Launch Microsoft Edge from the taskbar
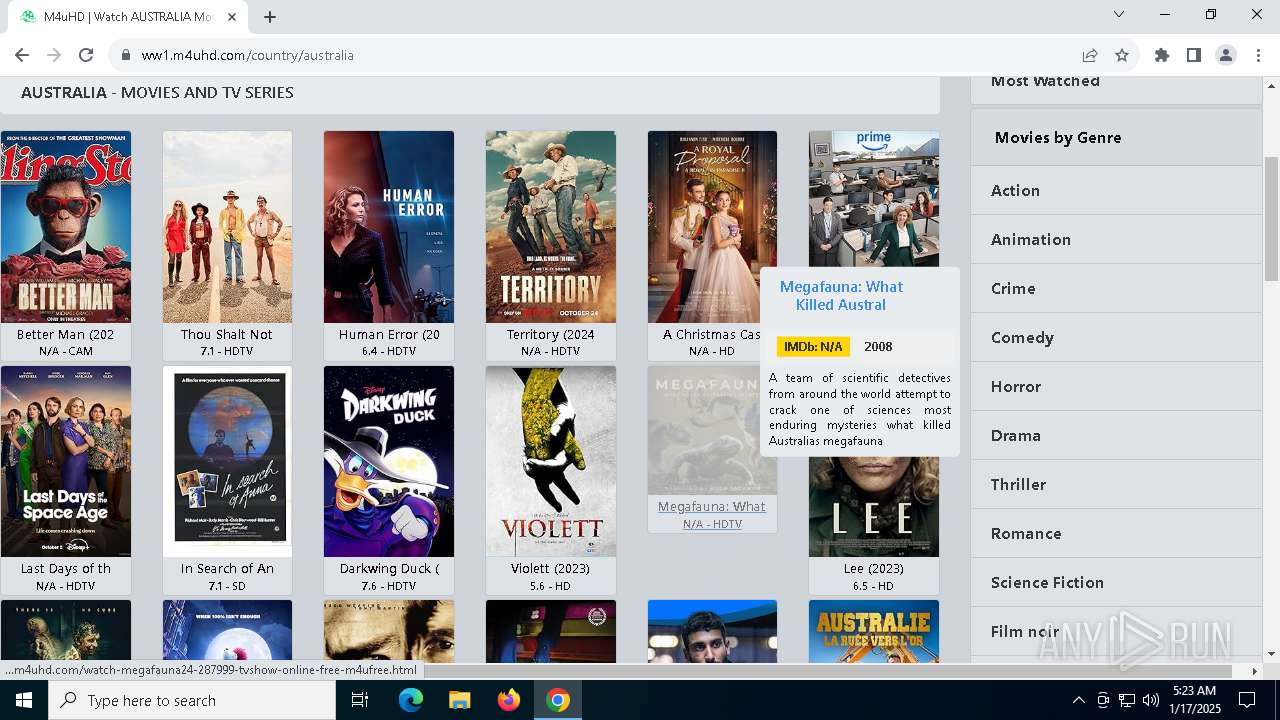The width and height of the screenshot is (1280, 720). [411, 700]
